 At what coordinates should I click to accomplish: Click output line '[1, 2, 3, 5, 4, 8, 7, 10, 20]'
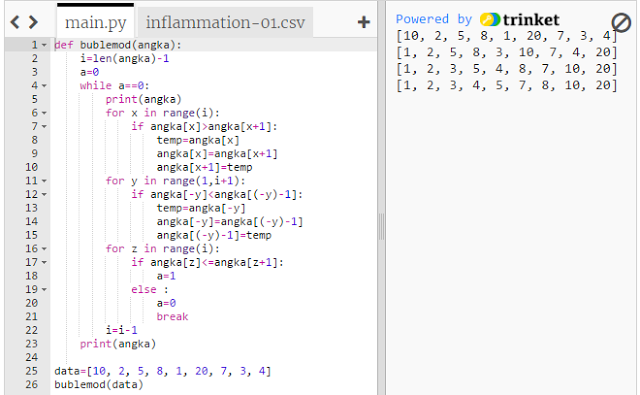(x=507, y=69)
